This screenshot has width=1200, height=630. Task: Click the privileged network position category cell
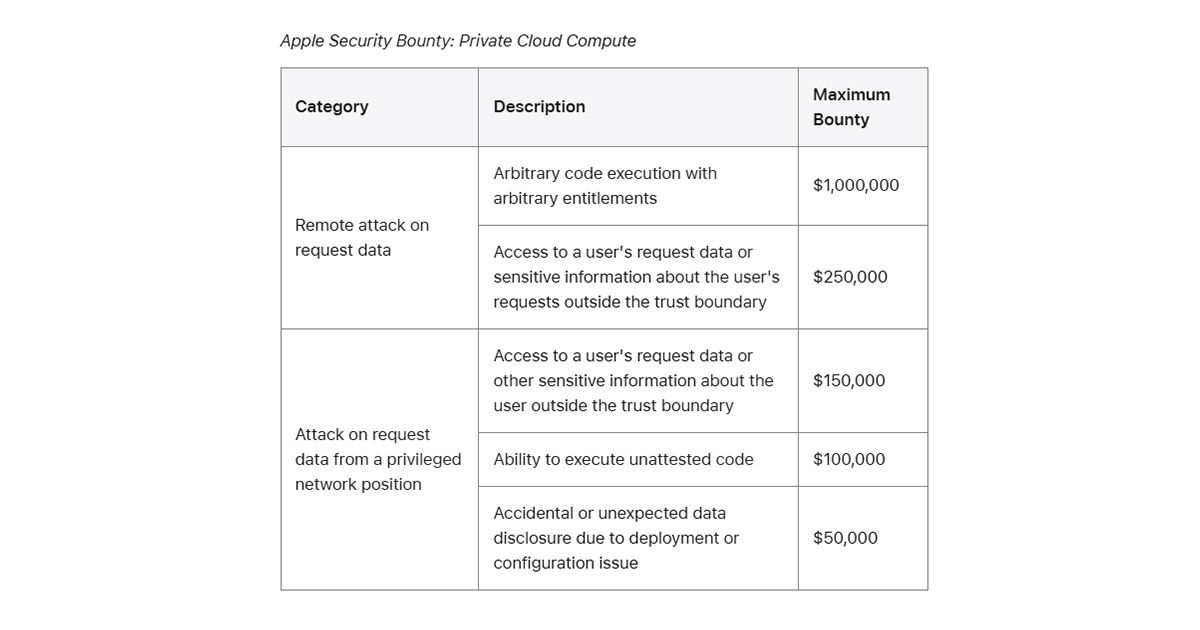coord(378,459)
